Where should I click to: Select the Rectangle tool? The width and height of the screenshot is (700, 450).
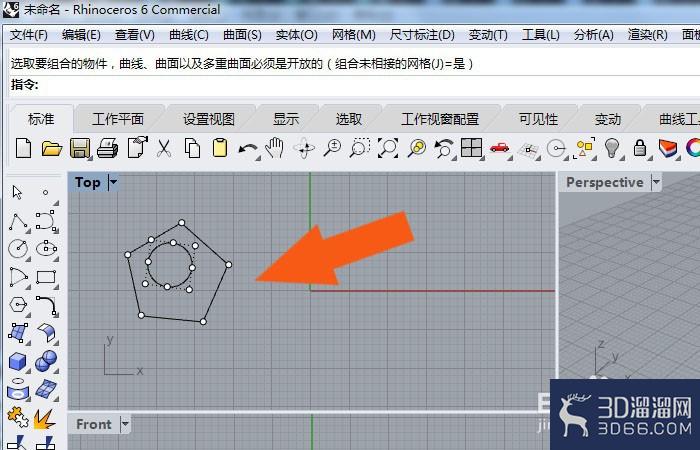click(46, 277)
